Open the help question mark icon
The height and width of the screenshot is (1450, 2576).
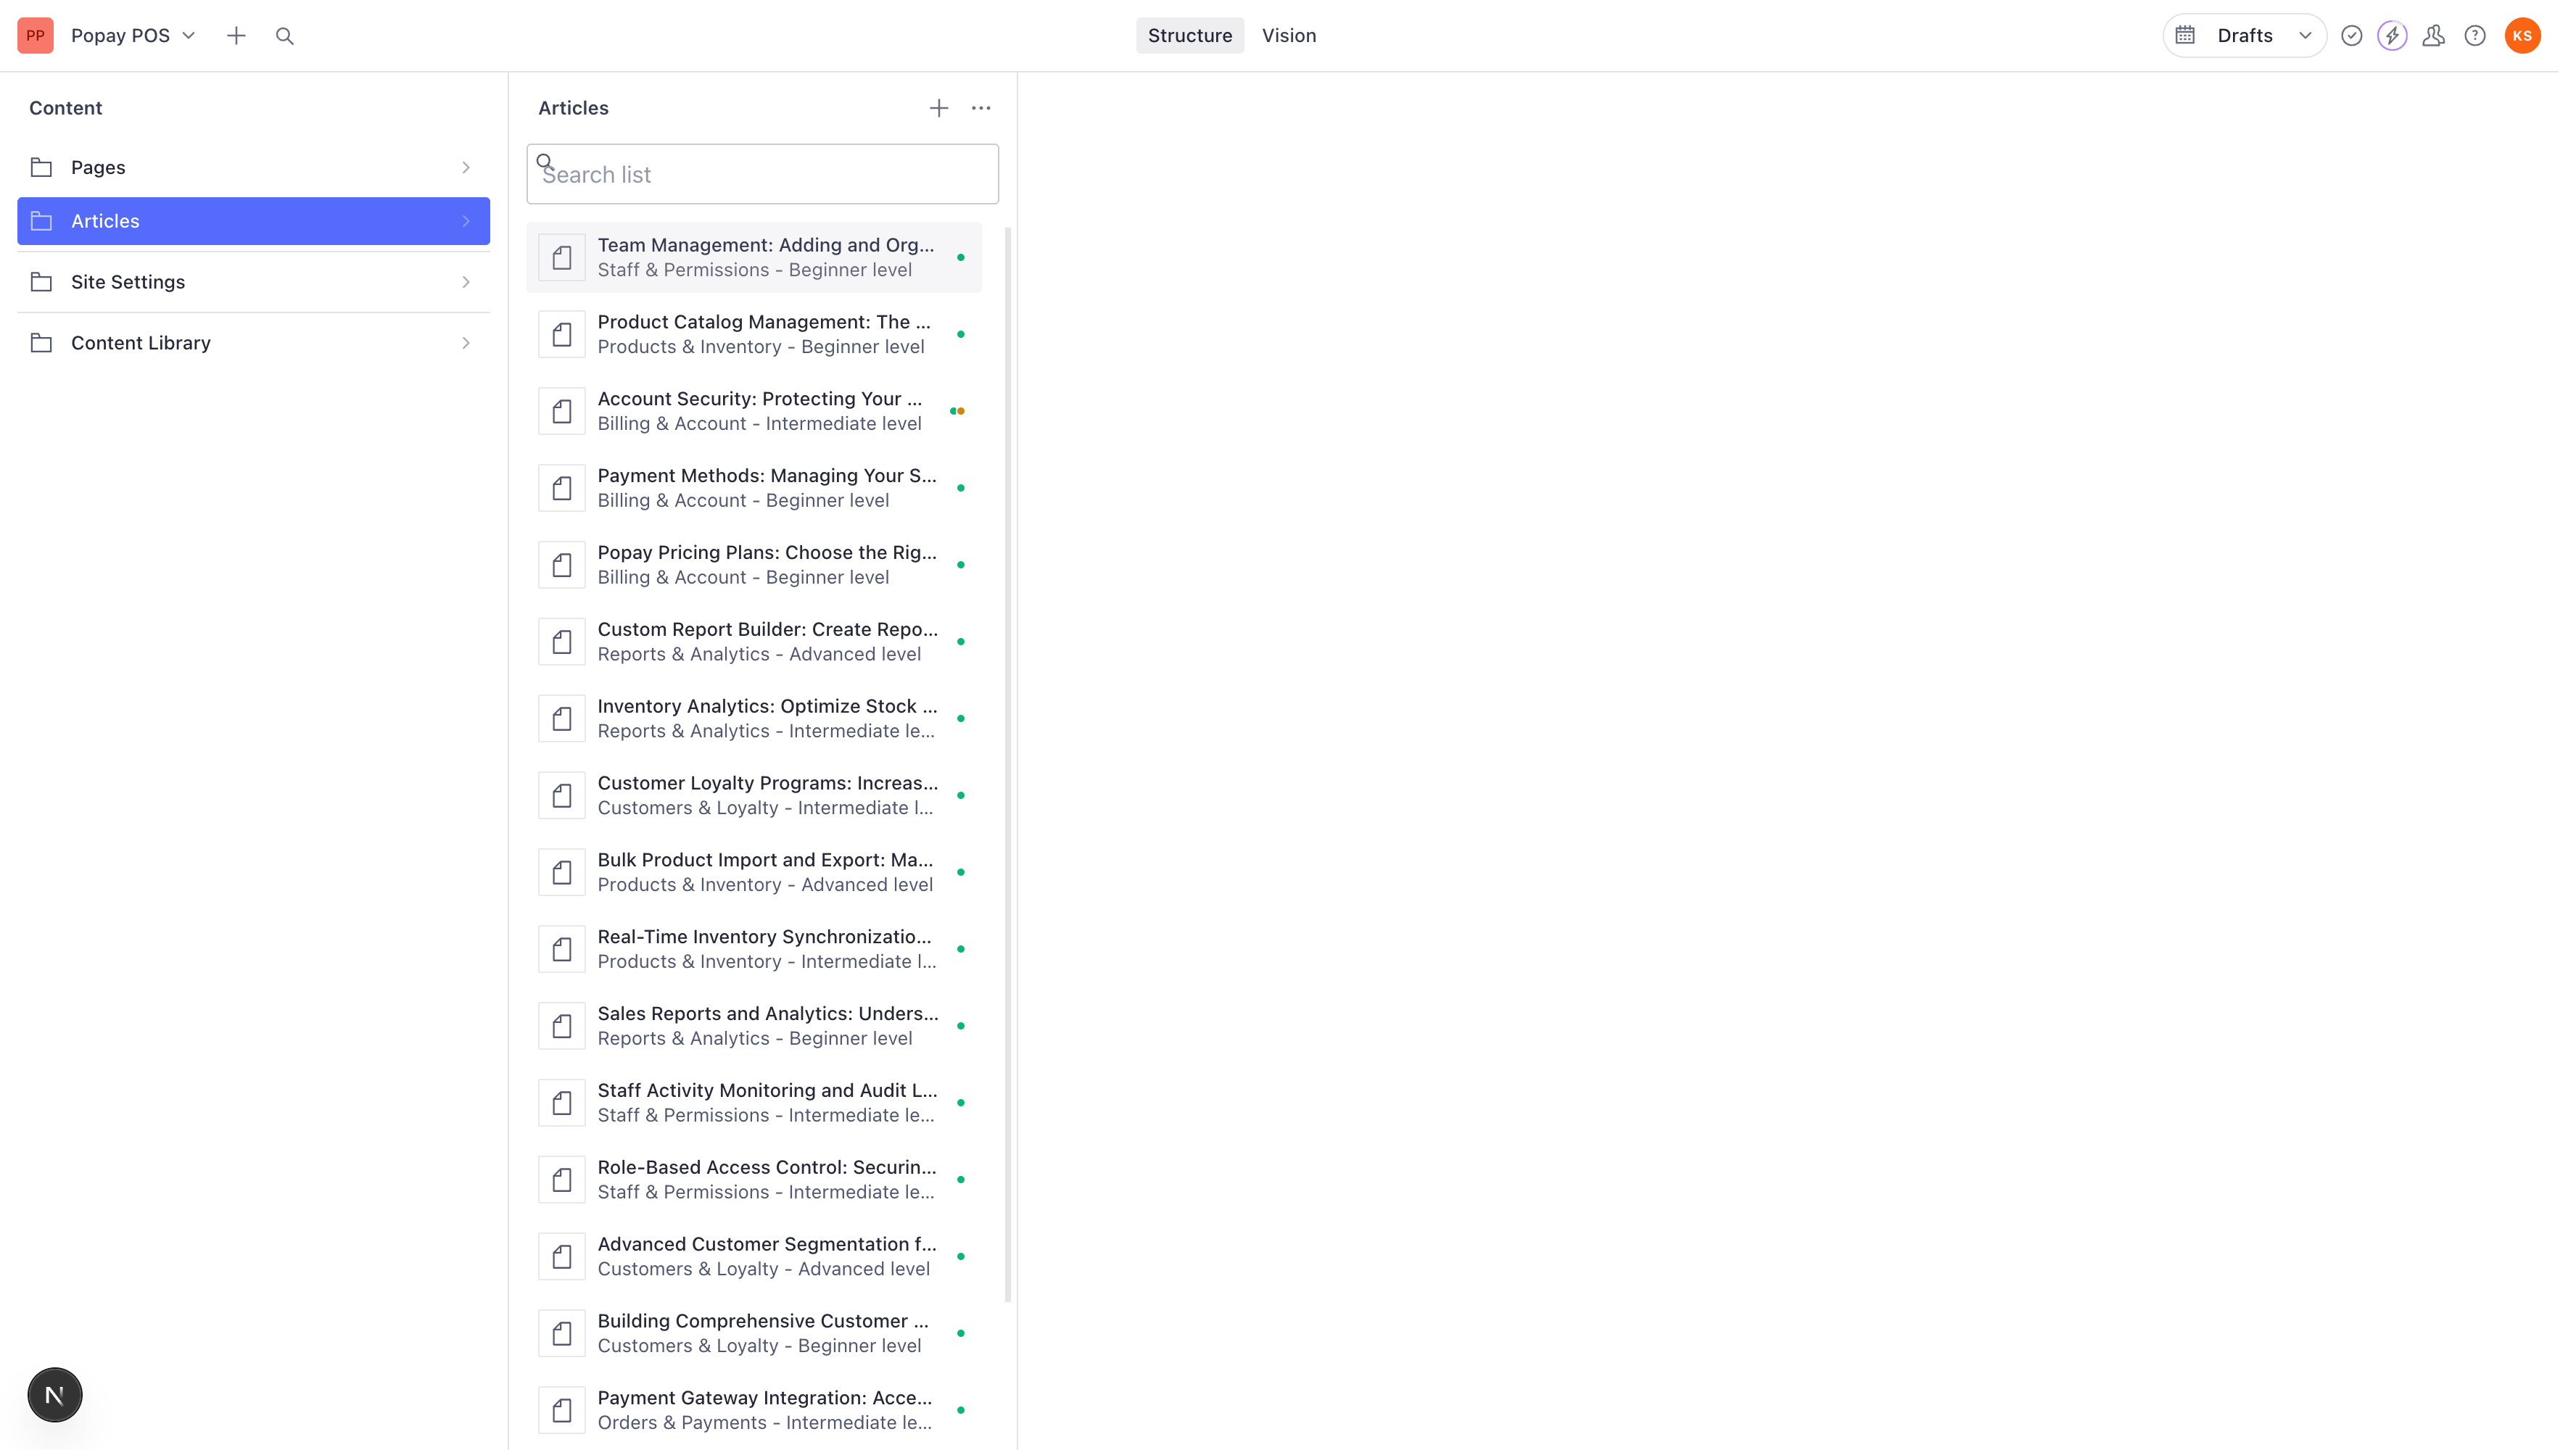[x=2475, y=35]
